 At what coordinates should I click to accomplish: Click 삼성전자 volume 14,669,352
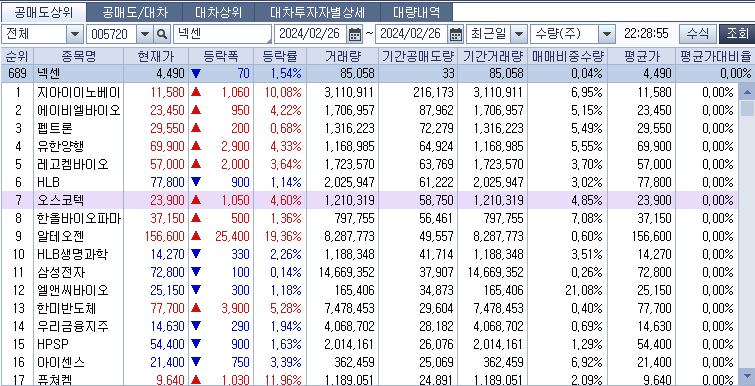point(346,272)
